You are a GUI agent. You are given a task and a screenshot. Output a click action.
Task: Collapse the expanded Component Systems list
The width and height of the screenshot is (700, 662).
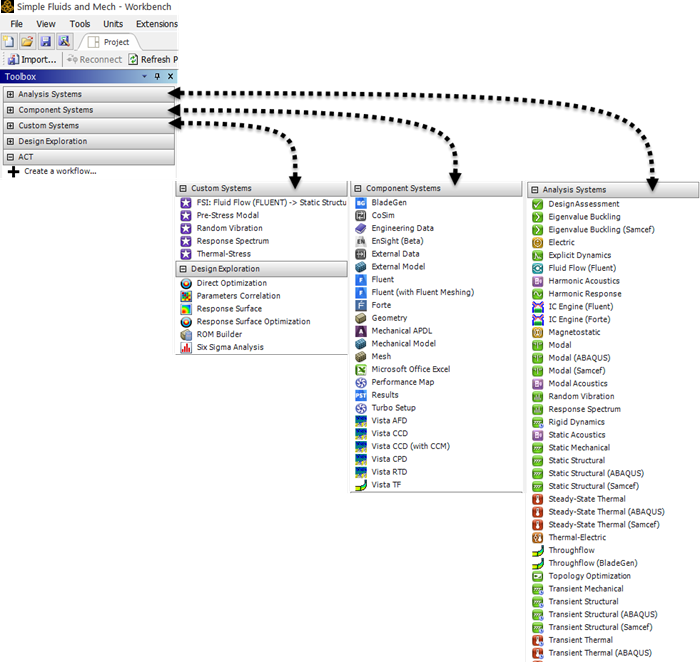tap(358, 188)
